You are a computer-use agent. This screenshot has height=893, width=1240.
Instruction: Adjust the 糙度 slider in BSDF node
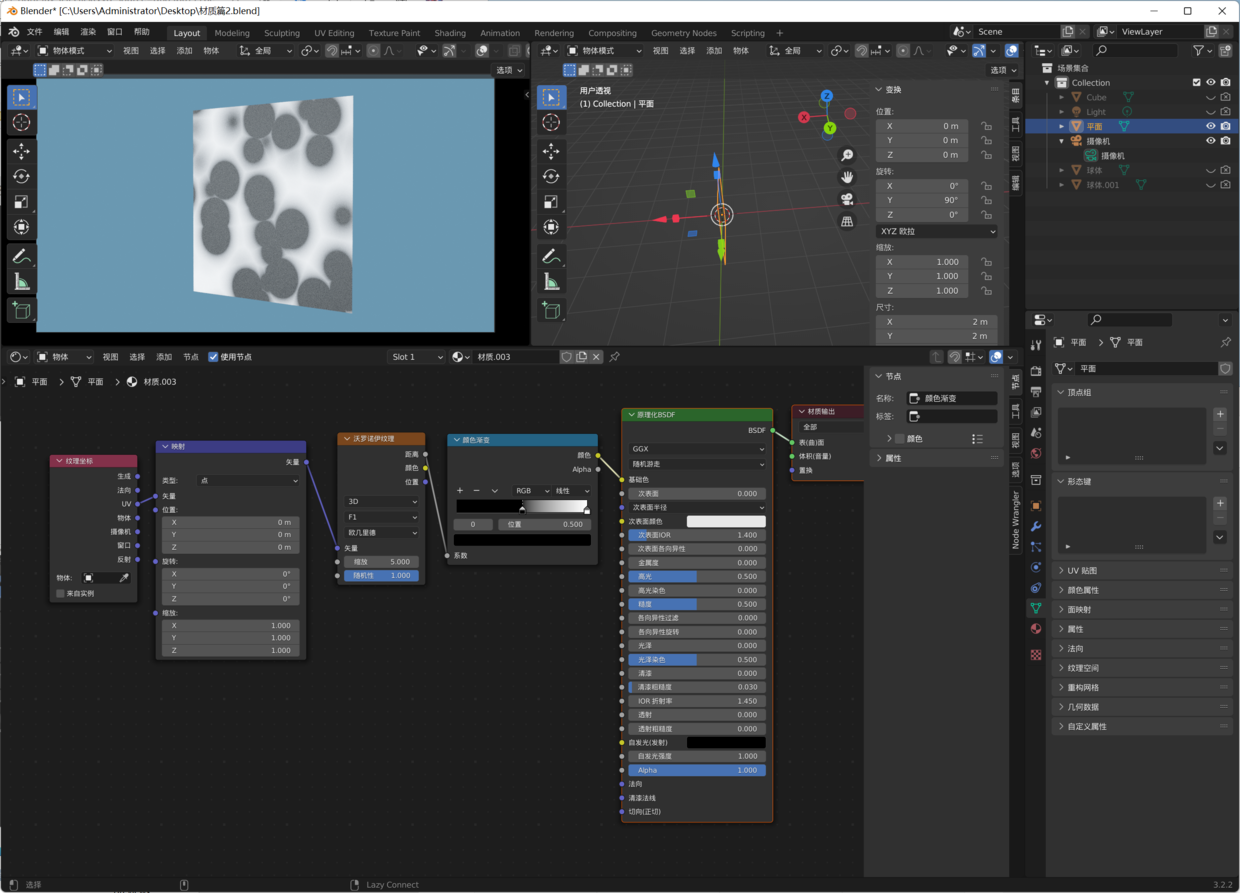click(697, 604)
